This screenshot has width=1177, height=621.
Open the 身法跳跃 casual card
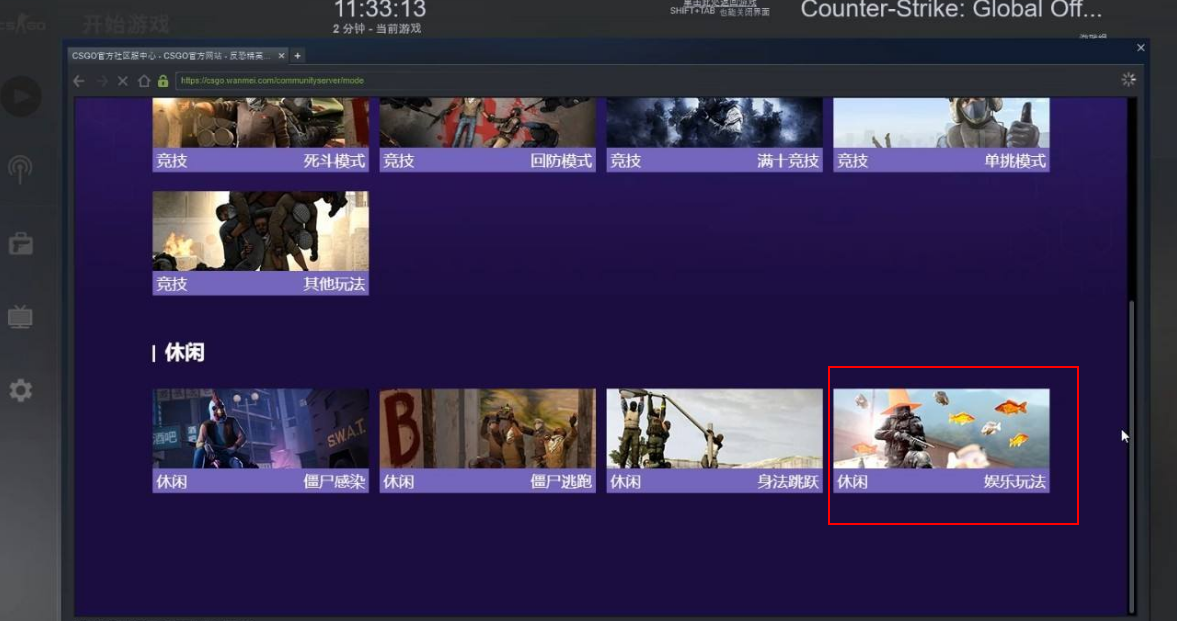point(714,440)
